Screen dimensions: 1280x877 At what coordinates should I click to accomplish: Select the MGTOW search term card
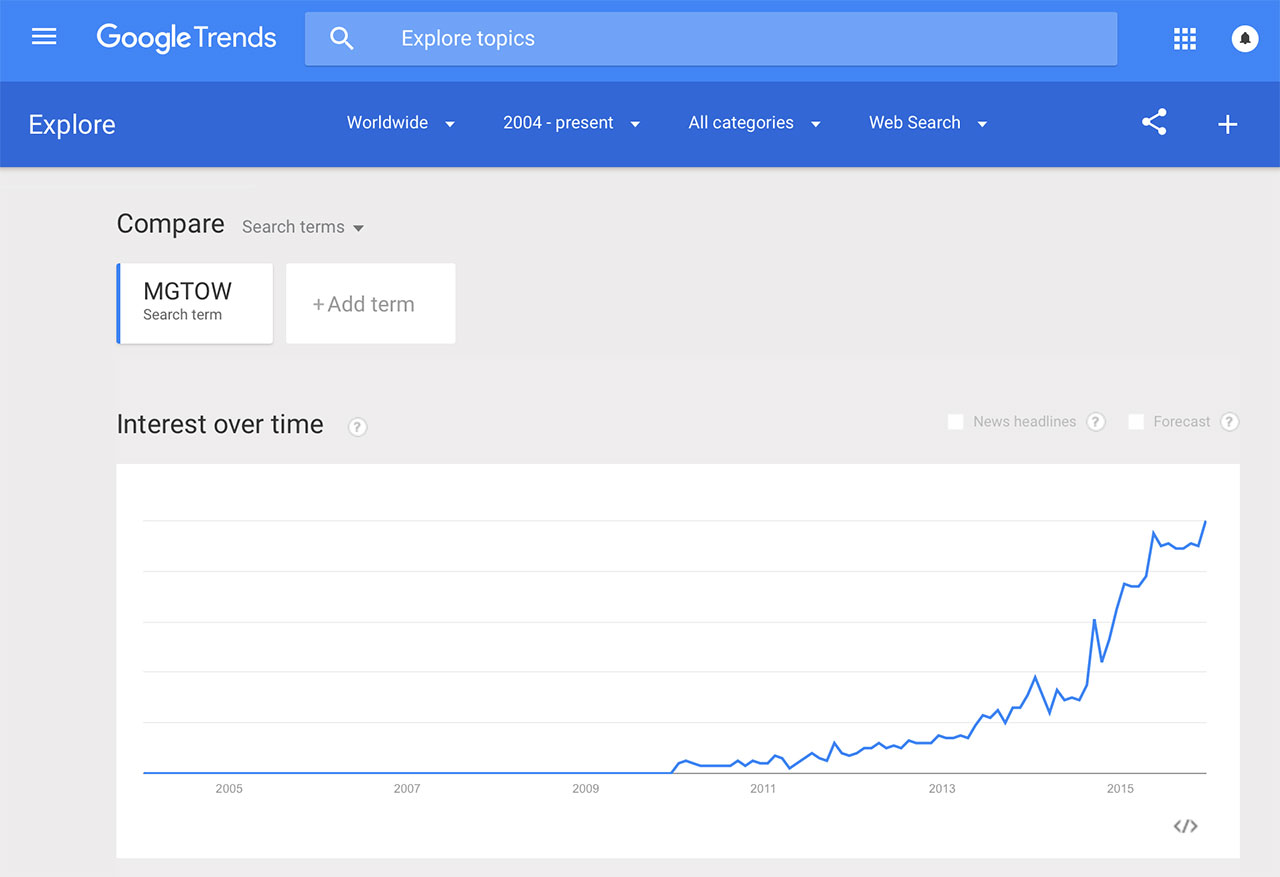pos(195,303)
